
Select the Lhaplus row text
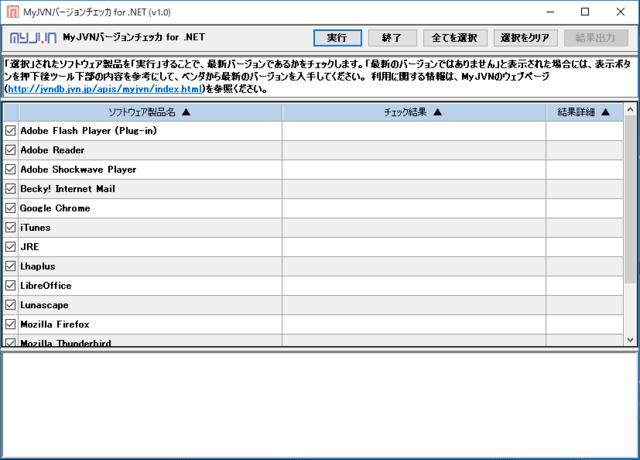38,267
